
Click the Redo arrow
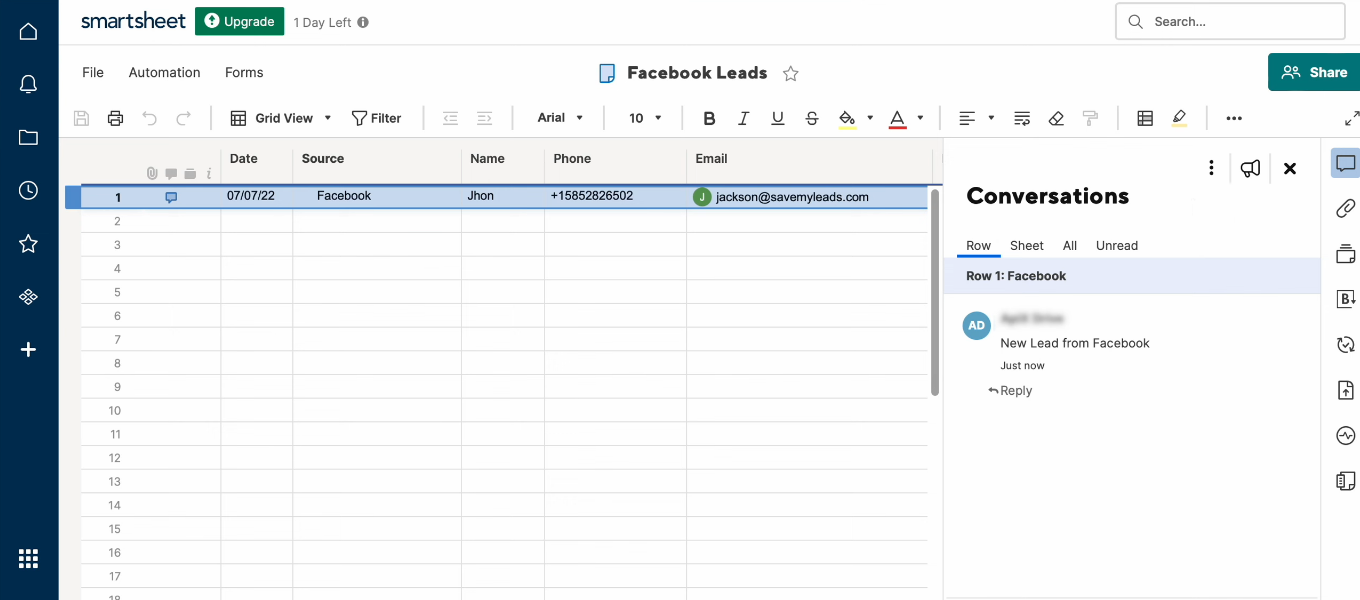point(183,118)
